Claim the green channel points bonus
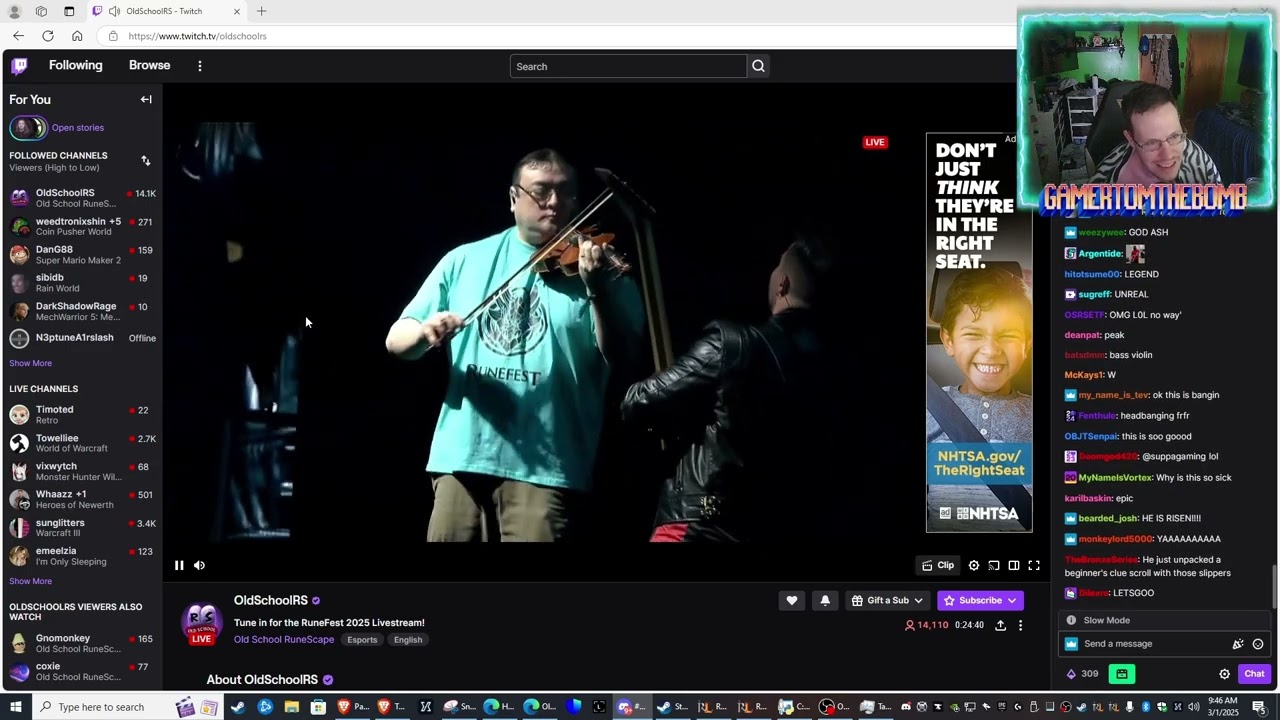 (1122, 674)
